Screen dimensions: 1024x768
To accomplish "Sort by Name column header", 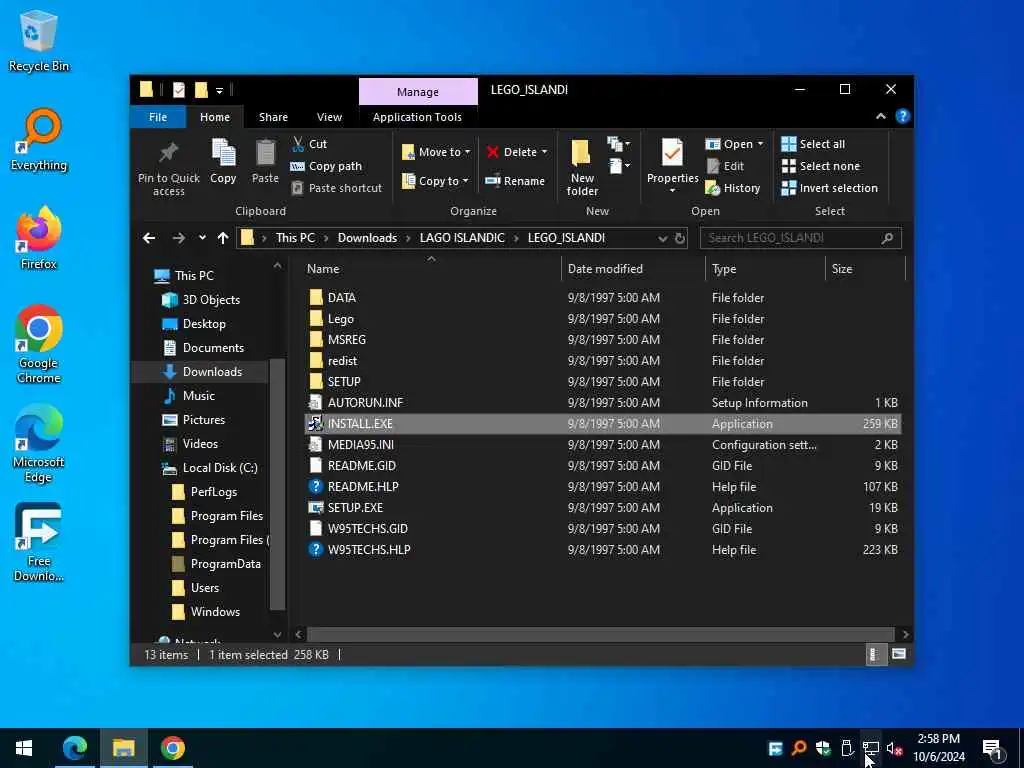I will pyautogui.click(x=431, y=268).
